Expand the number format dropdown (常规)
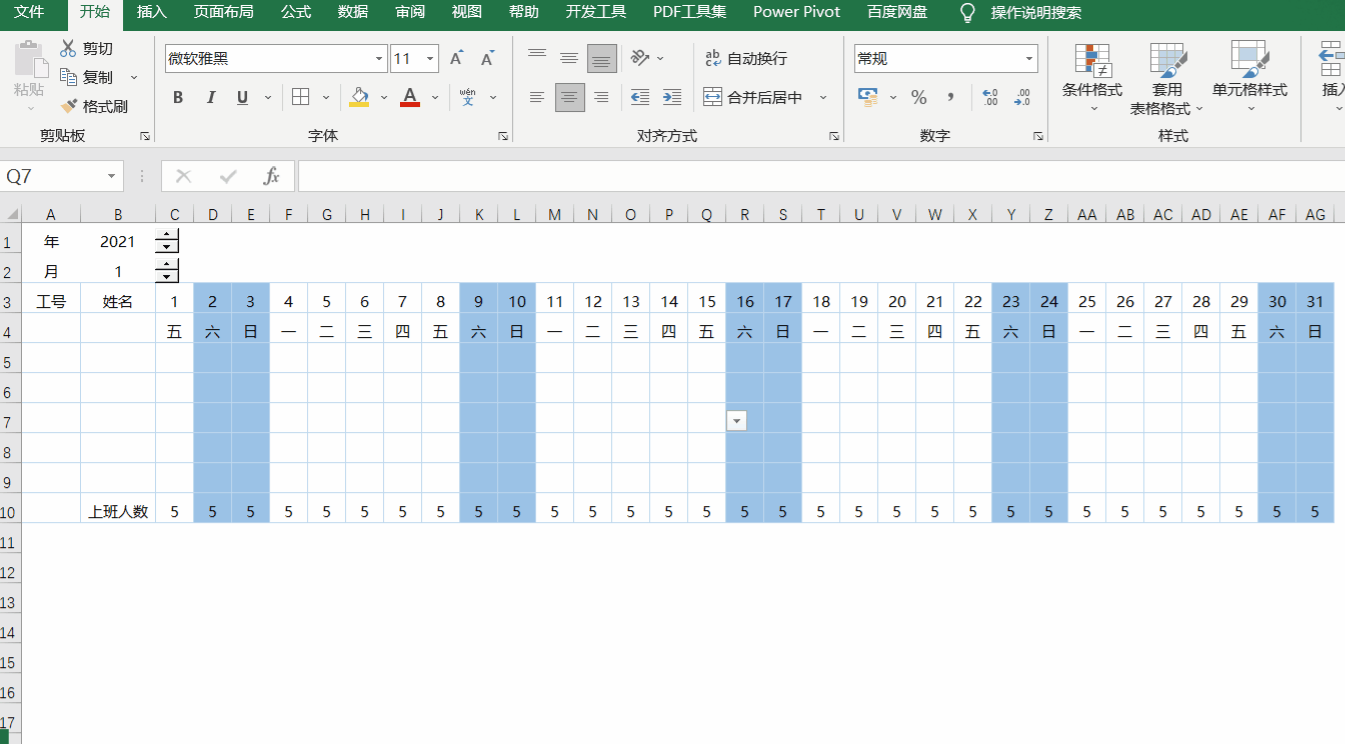The height and width of the screenshot is (744, 1345). 1030,59
